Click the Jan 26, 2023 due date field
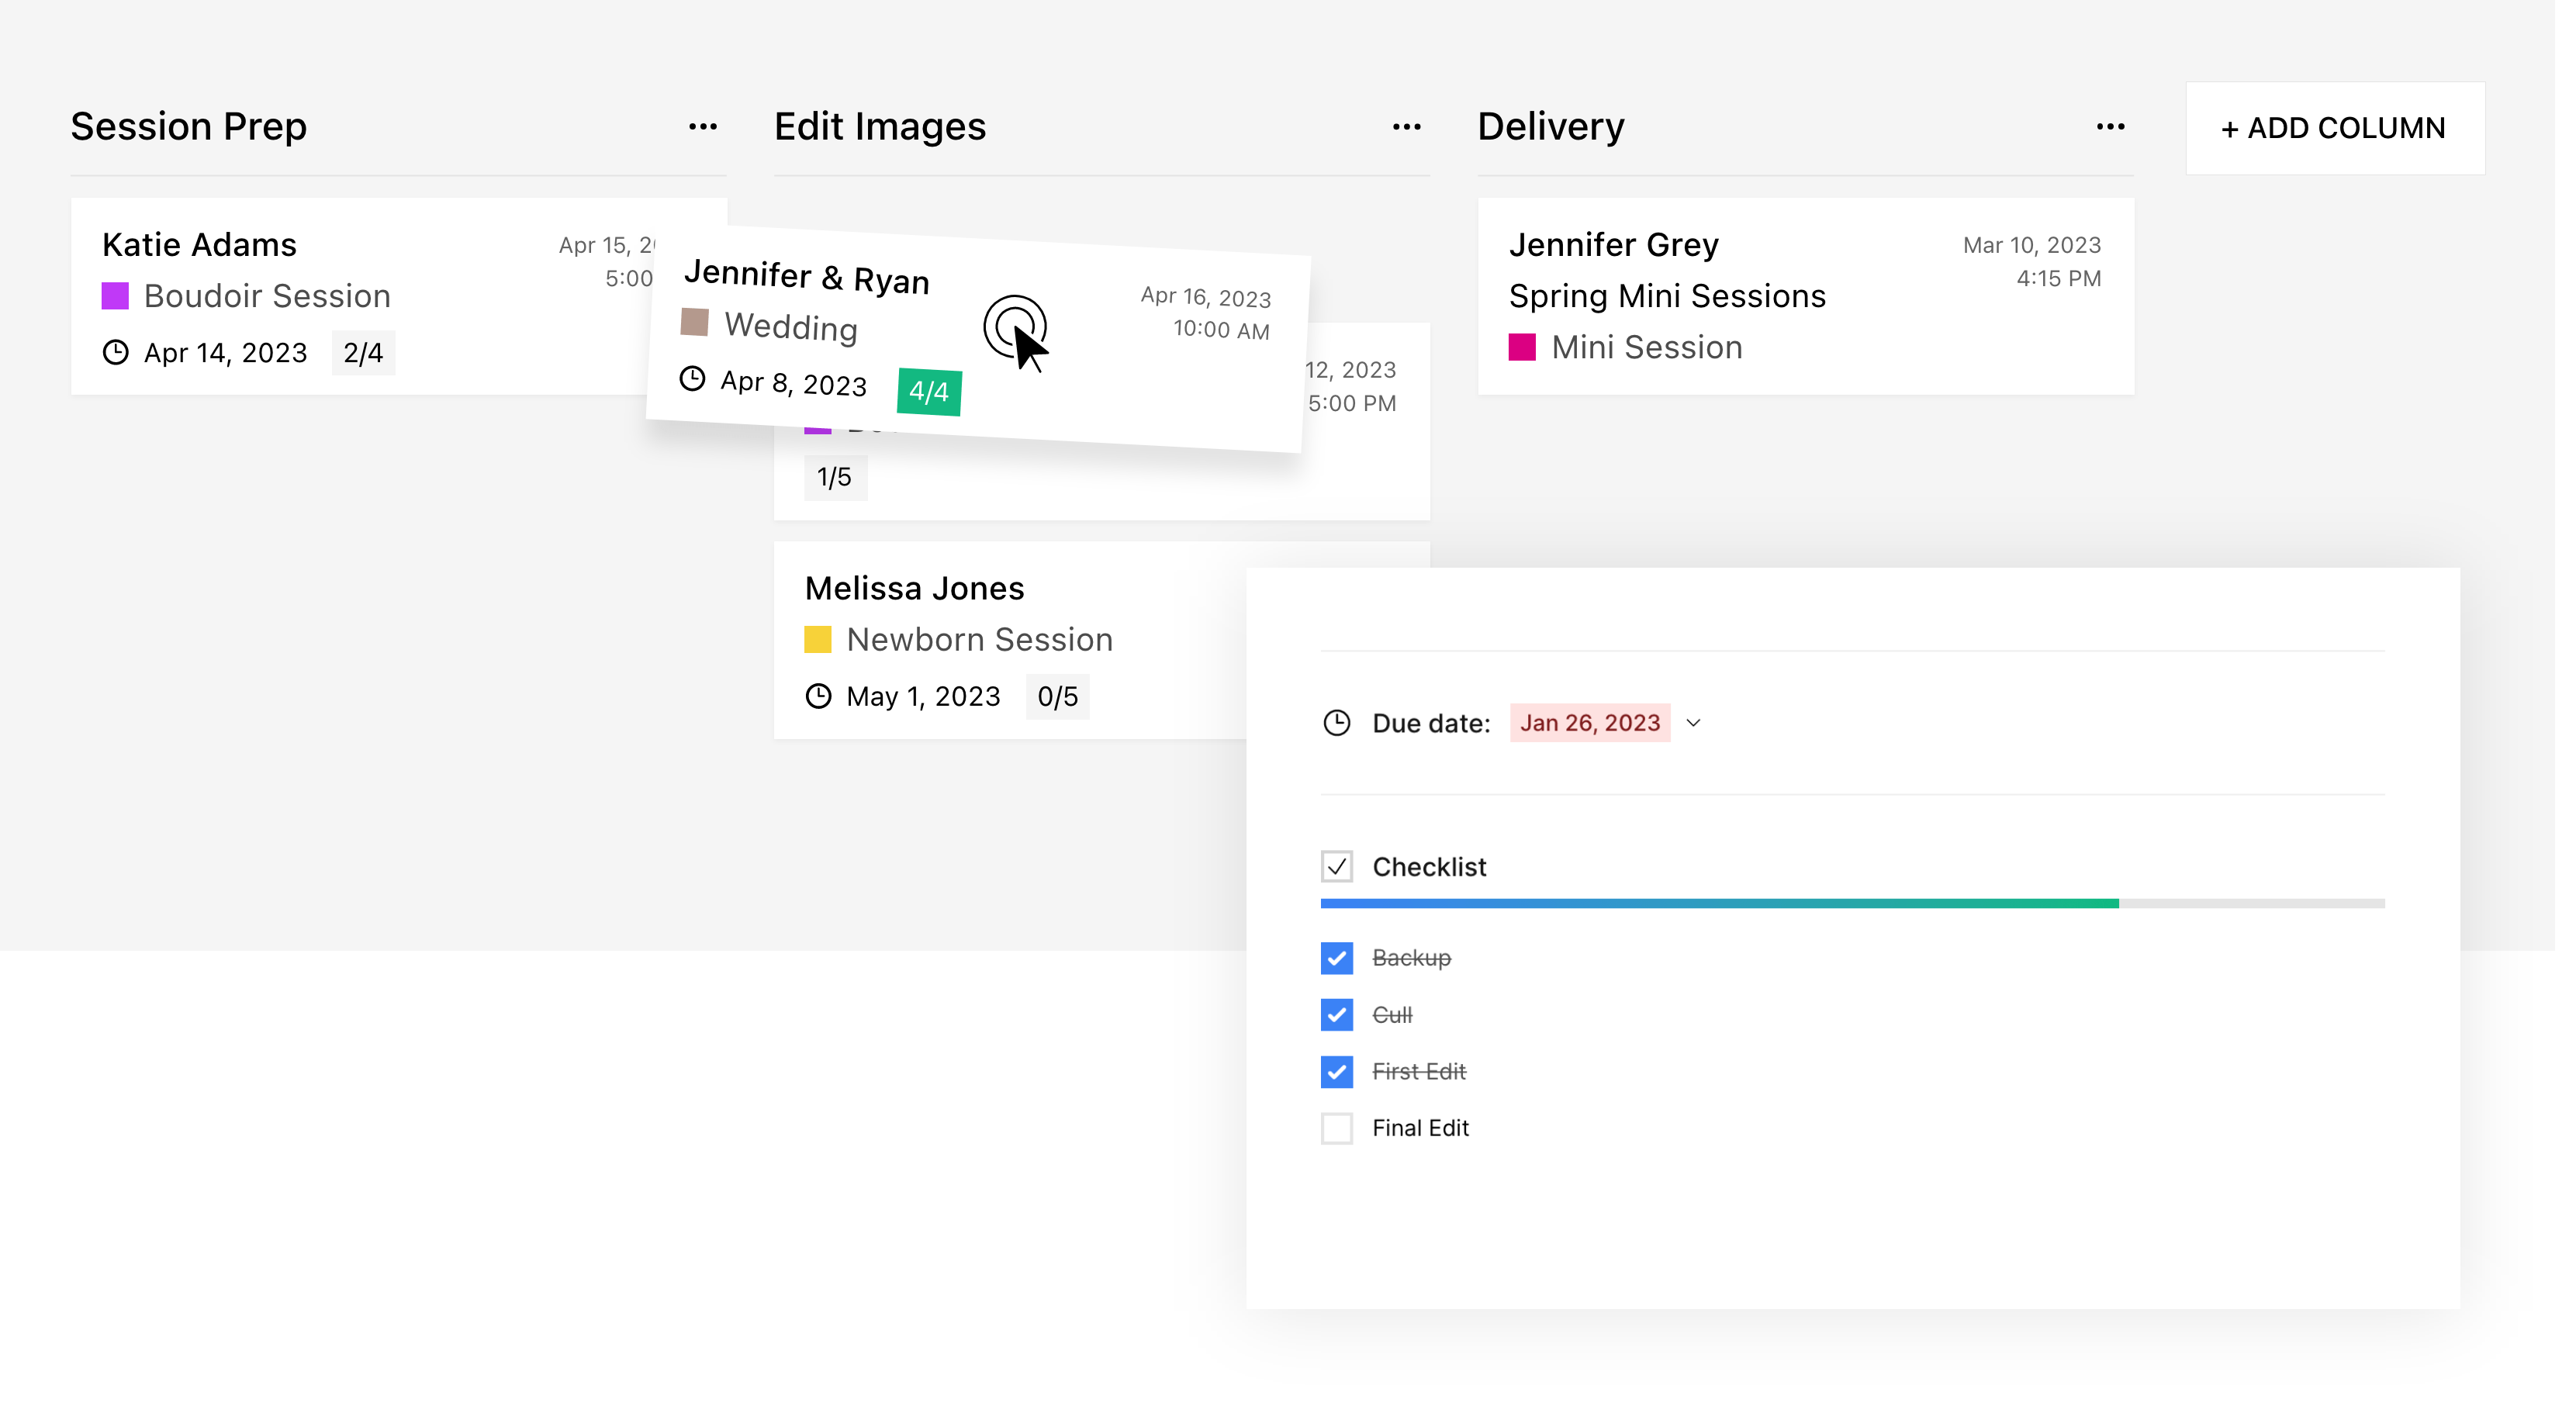This screenshot has width=2576, height=1427. click(1602, 728)
